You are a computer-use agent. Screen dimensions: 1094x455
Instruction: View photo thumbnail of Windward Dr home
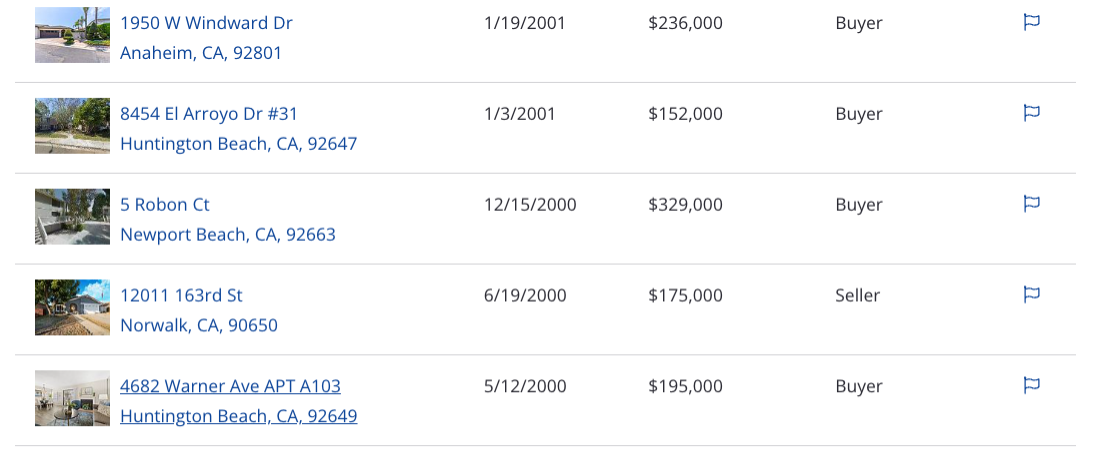[x=73, y=35]
